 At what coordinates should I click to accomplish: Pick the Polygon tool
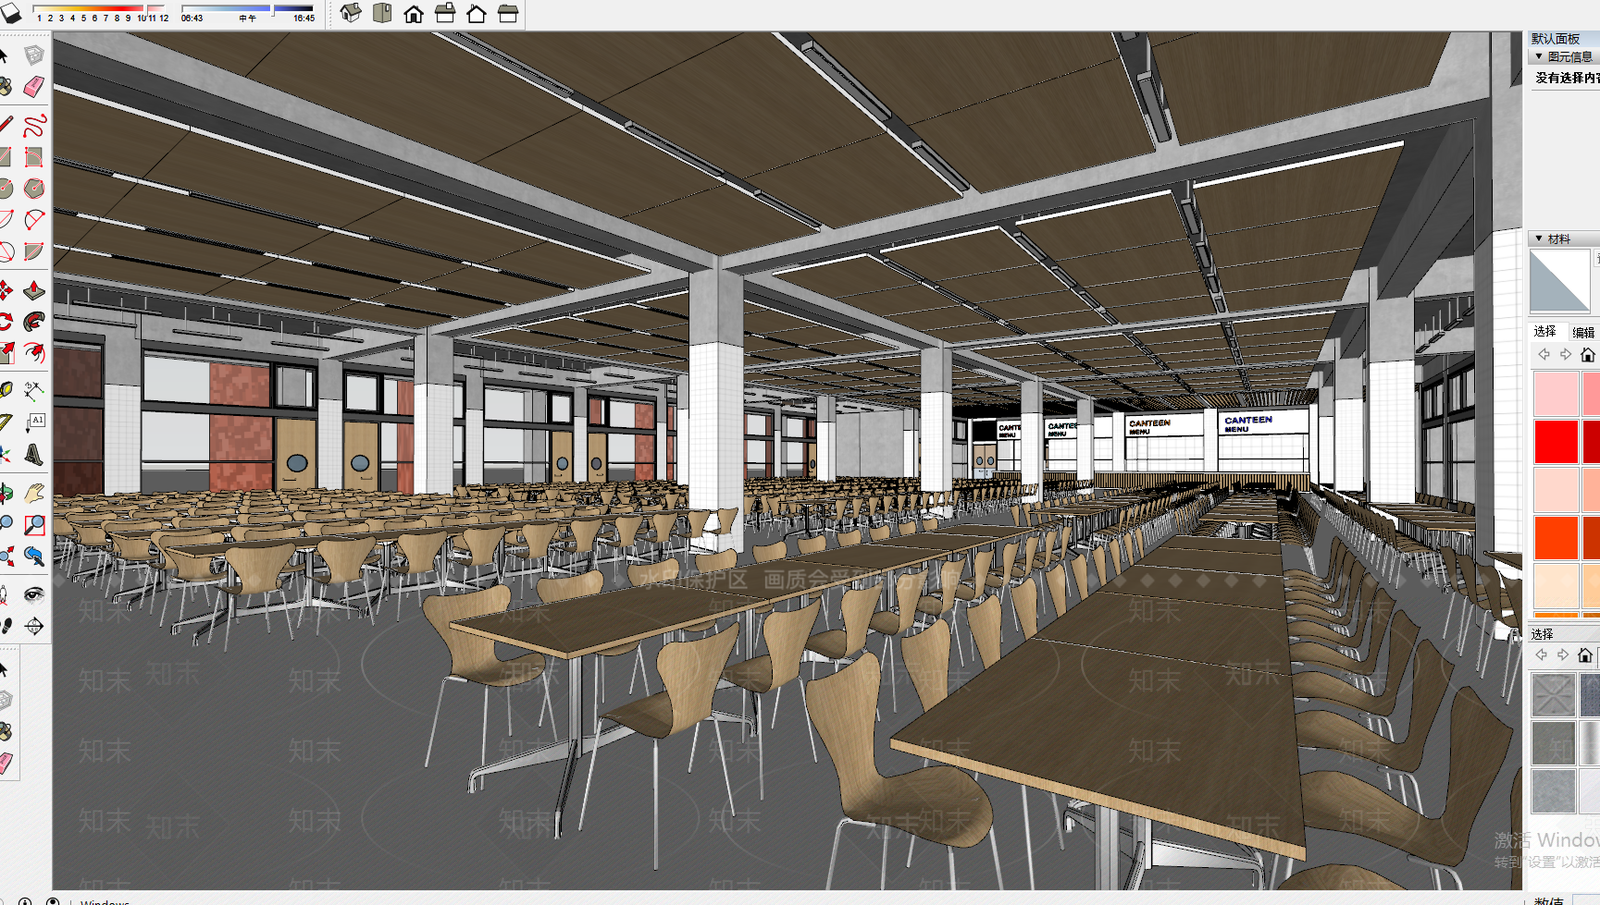click(x=34, y=188)
